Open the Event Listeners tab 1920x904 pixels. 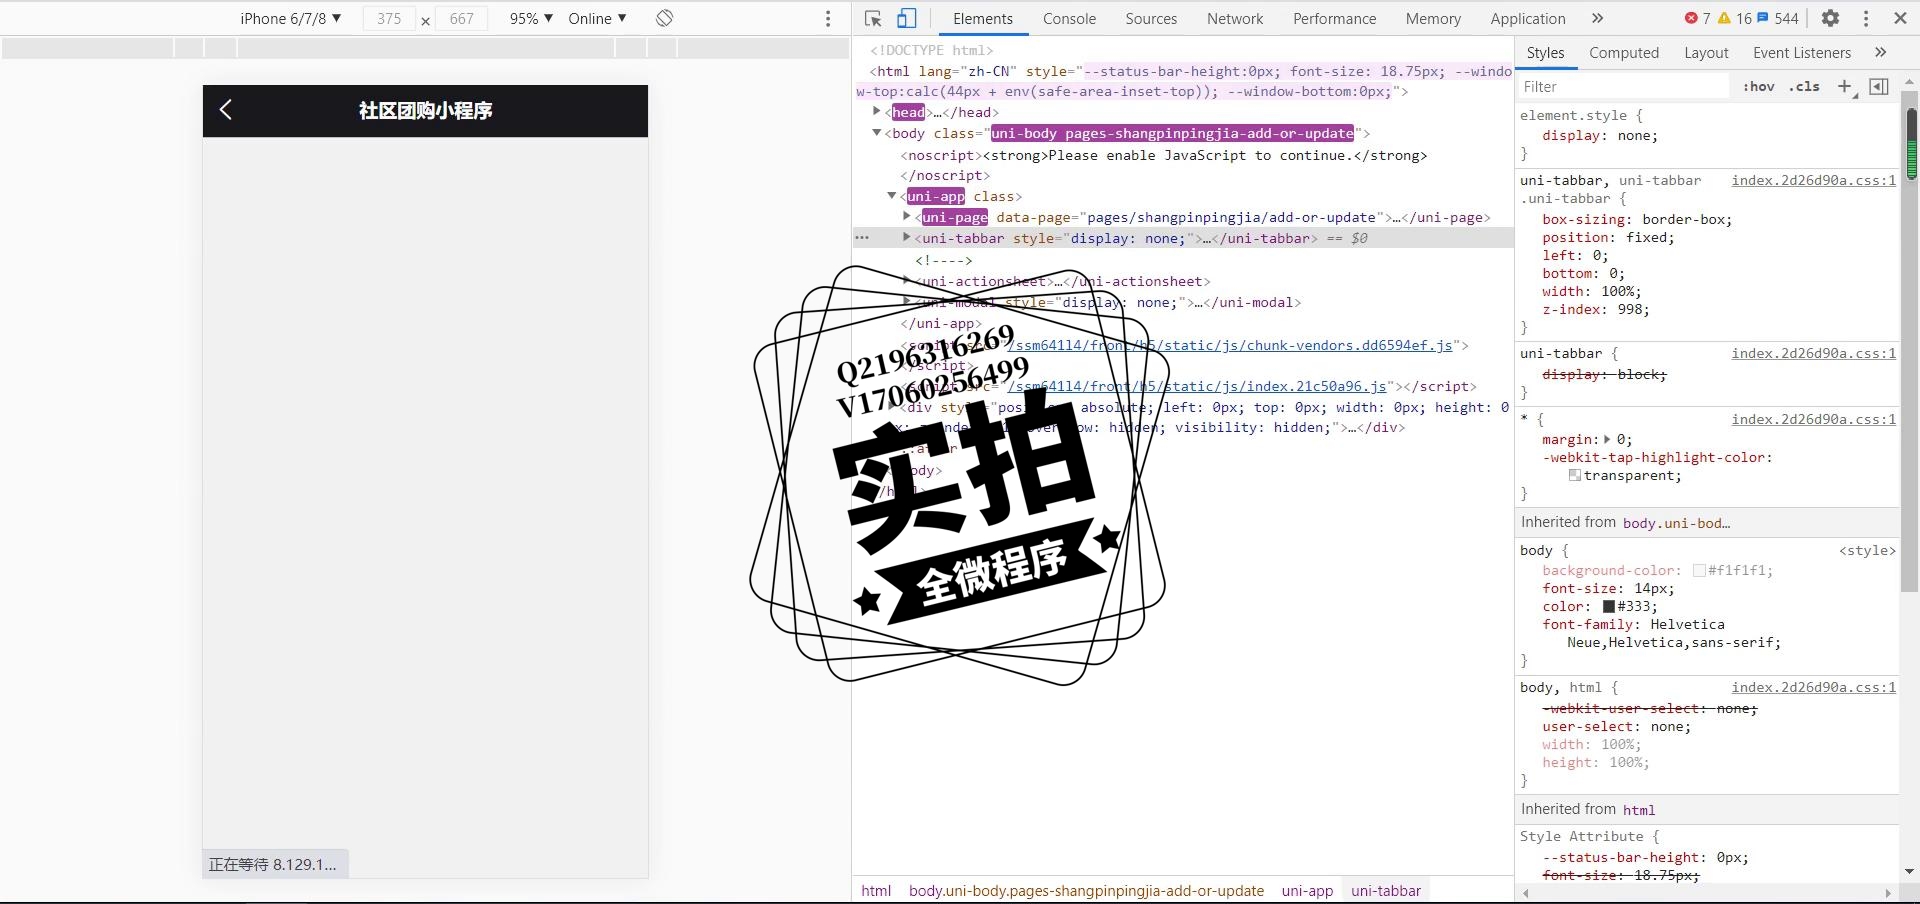point(1802,52)
